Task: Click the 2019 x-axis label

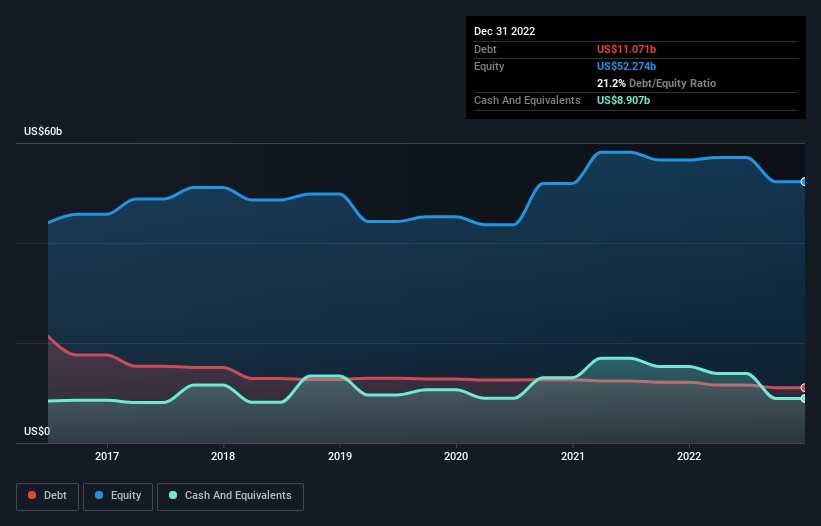Action: (340, 456)
